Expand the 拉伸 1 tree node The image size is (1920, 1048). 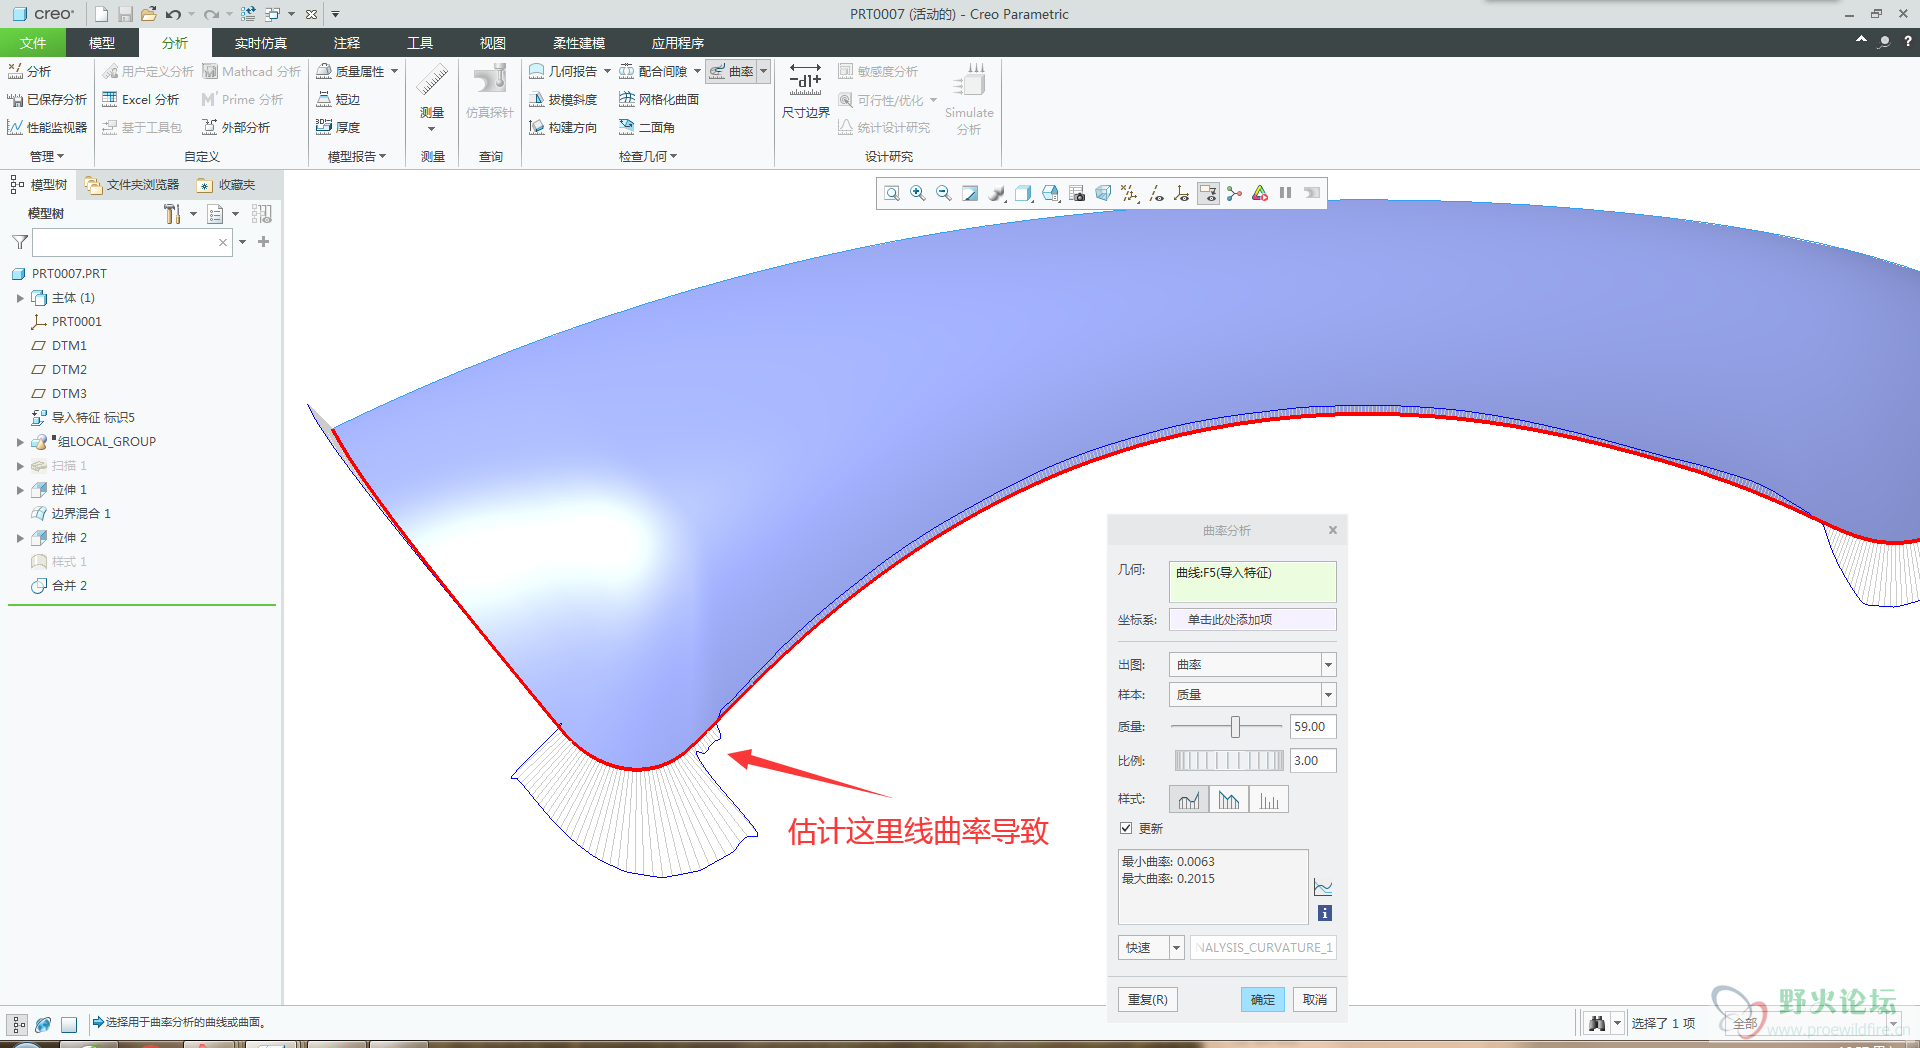(x=20, y=490)
